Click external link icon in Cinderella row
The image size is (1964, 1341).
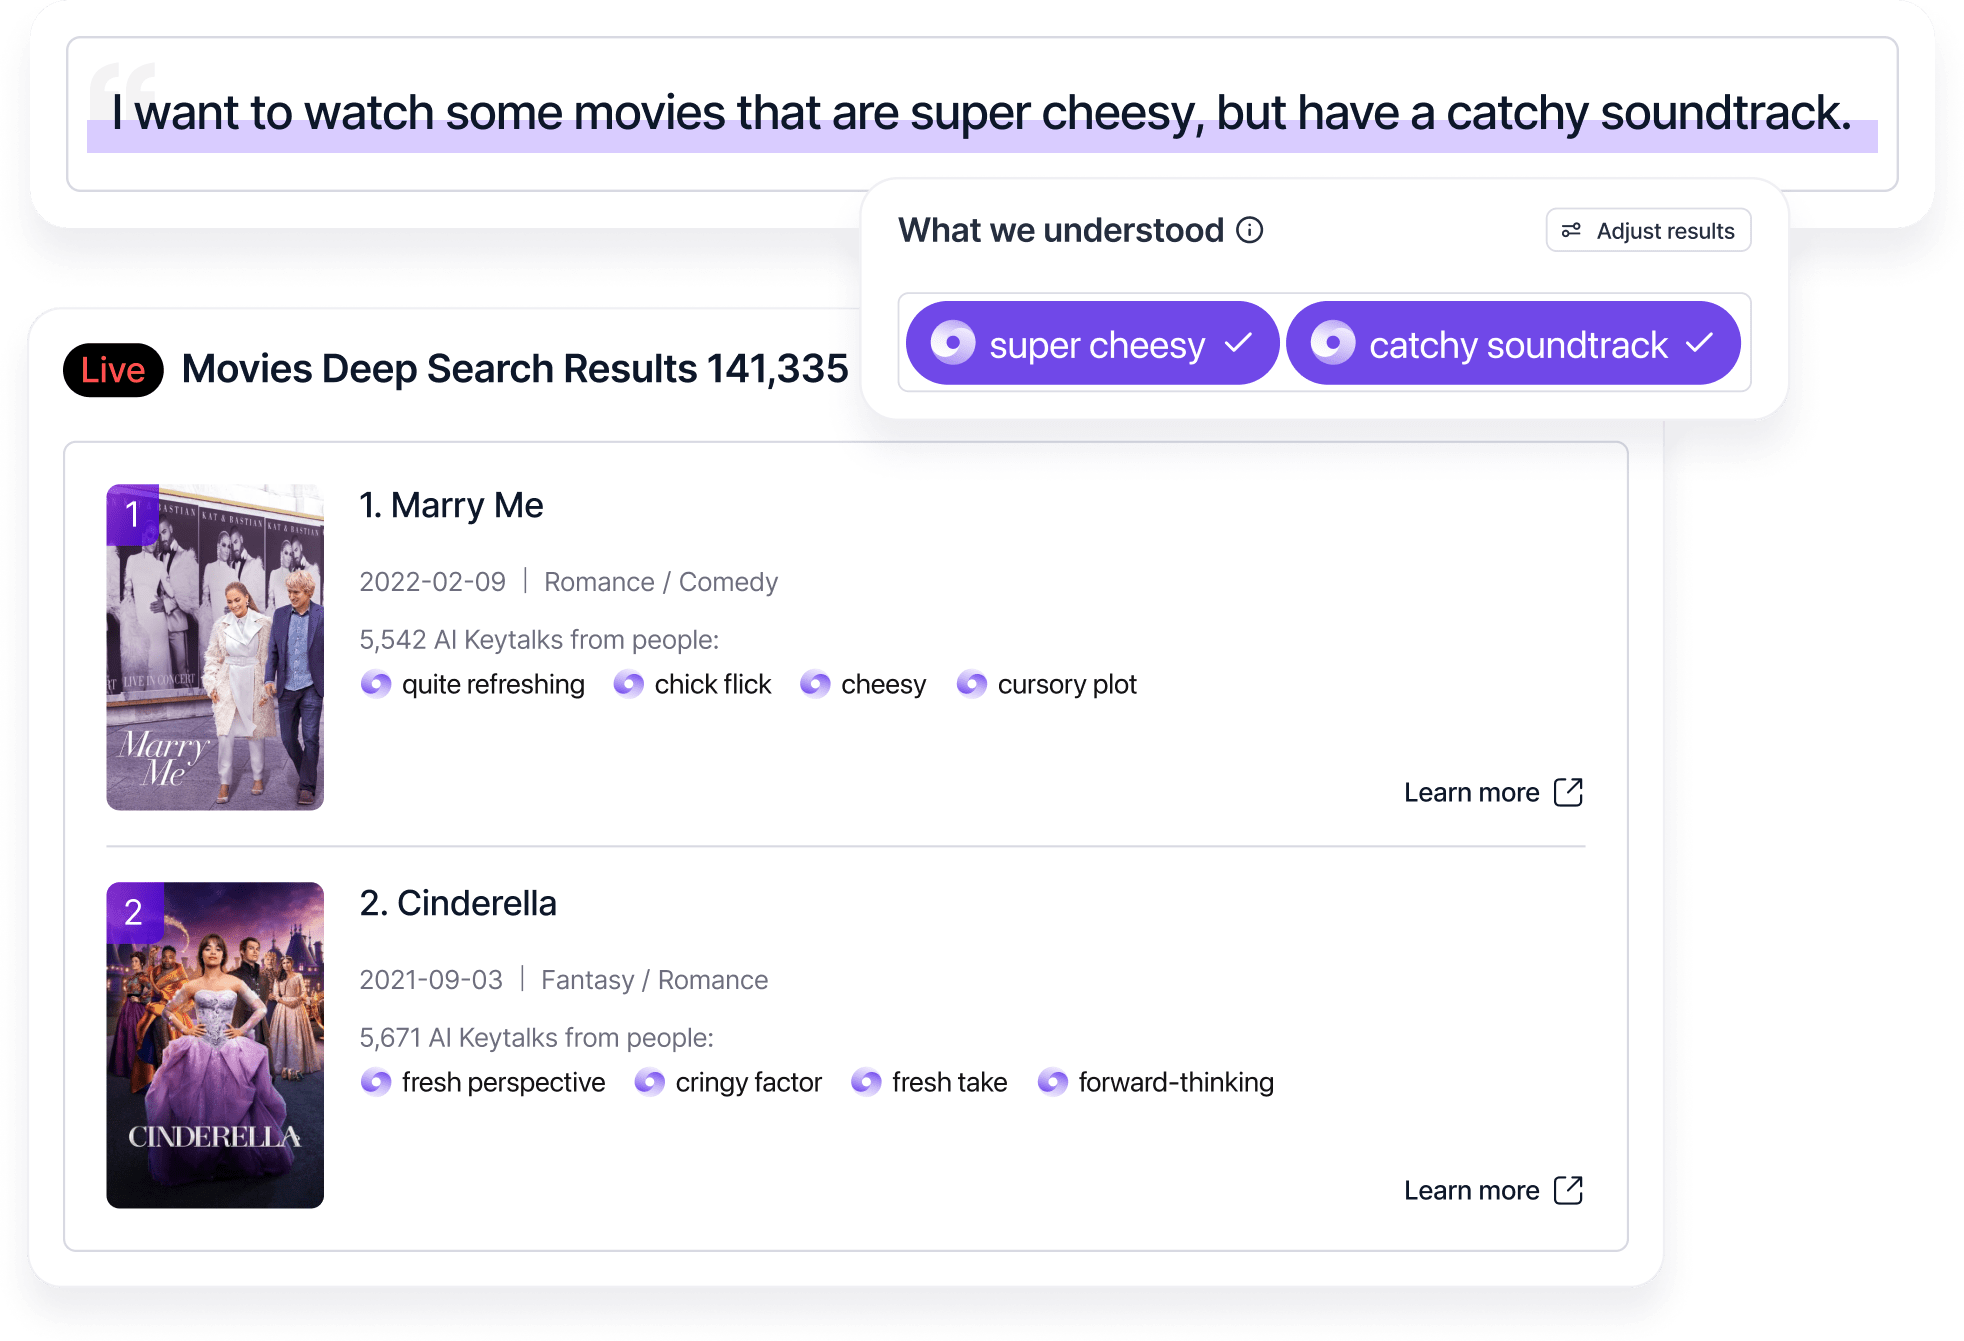[x=1568, y=1190]
